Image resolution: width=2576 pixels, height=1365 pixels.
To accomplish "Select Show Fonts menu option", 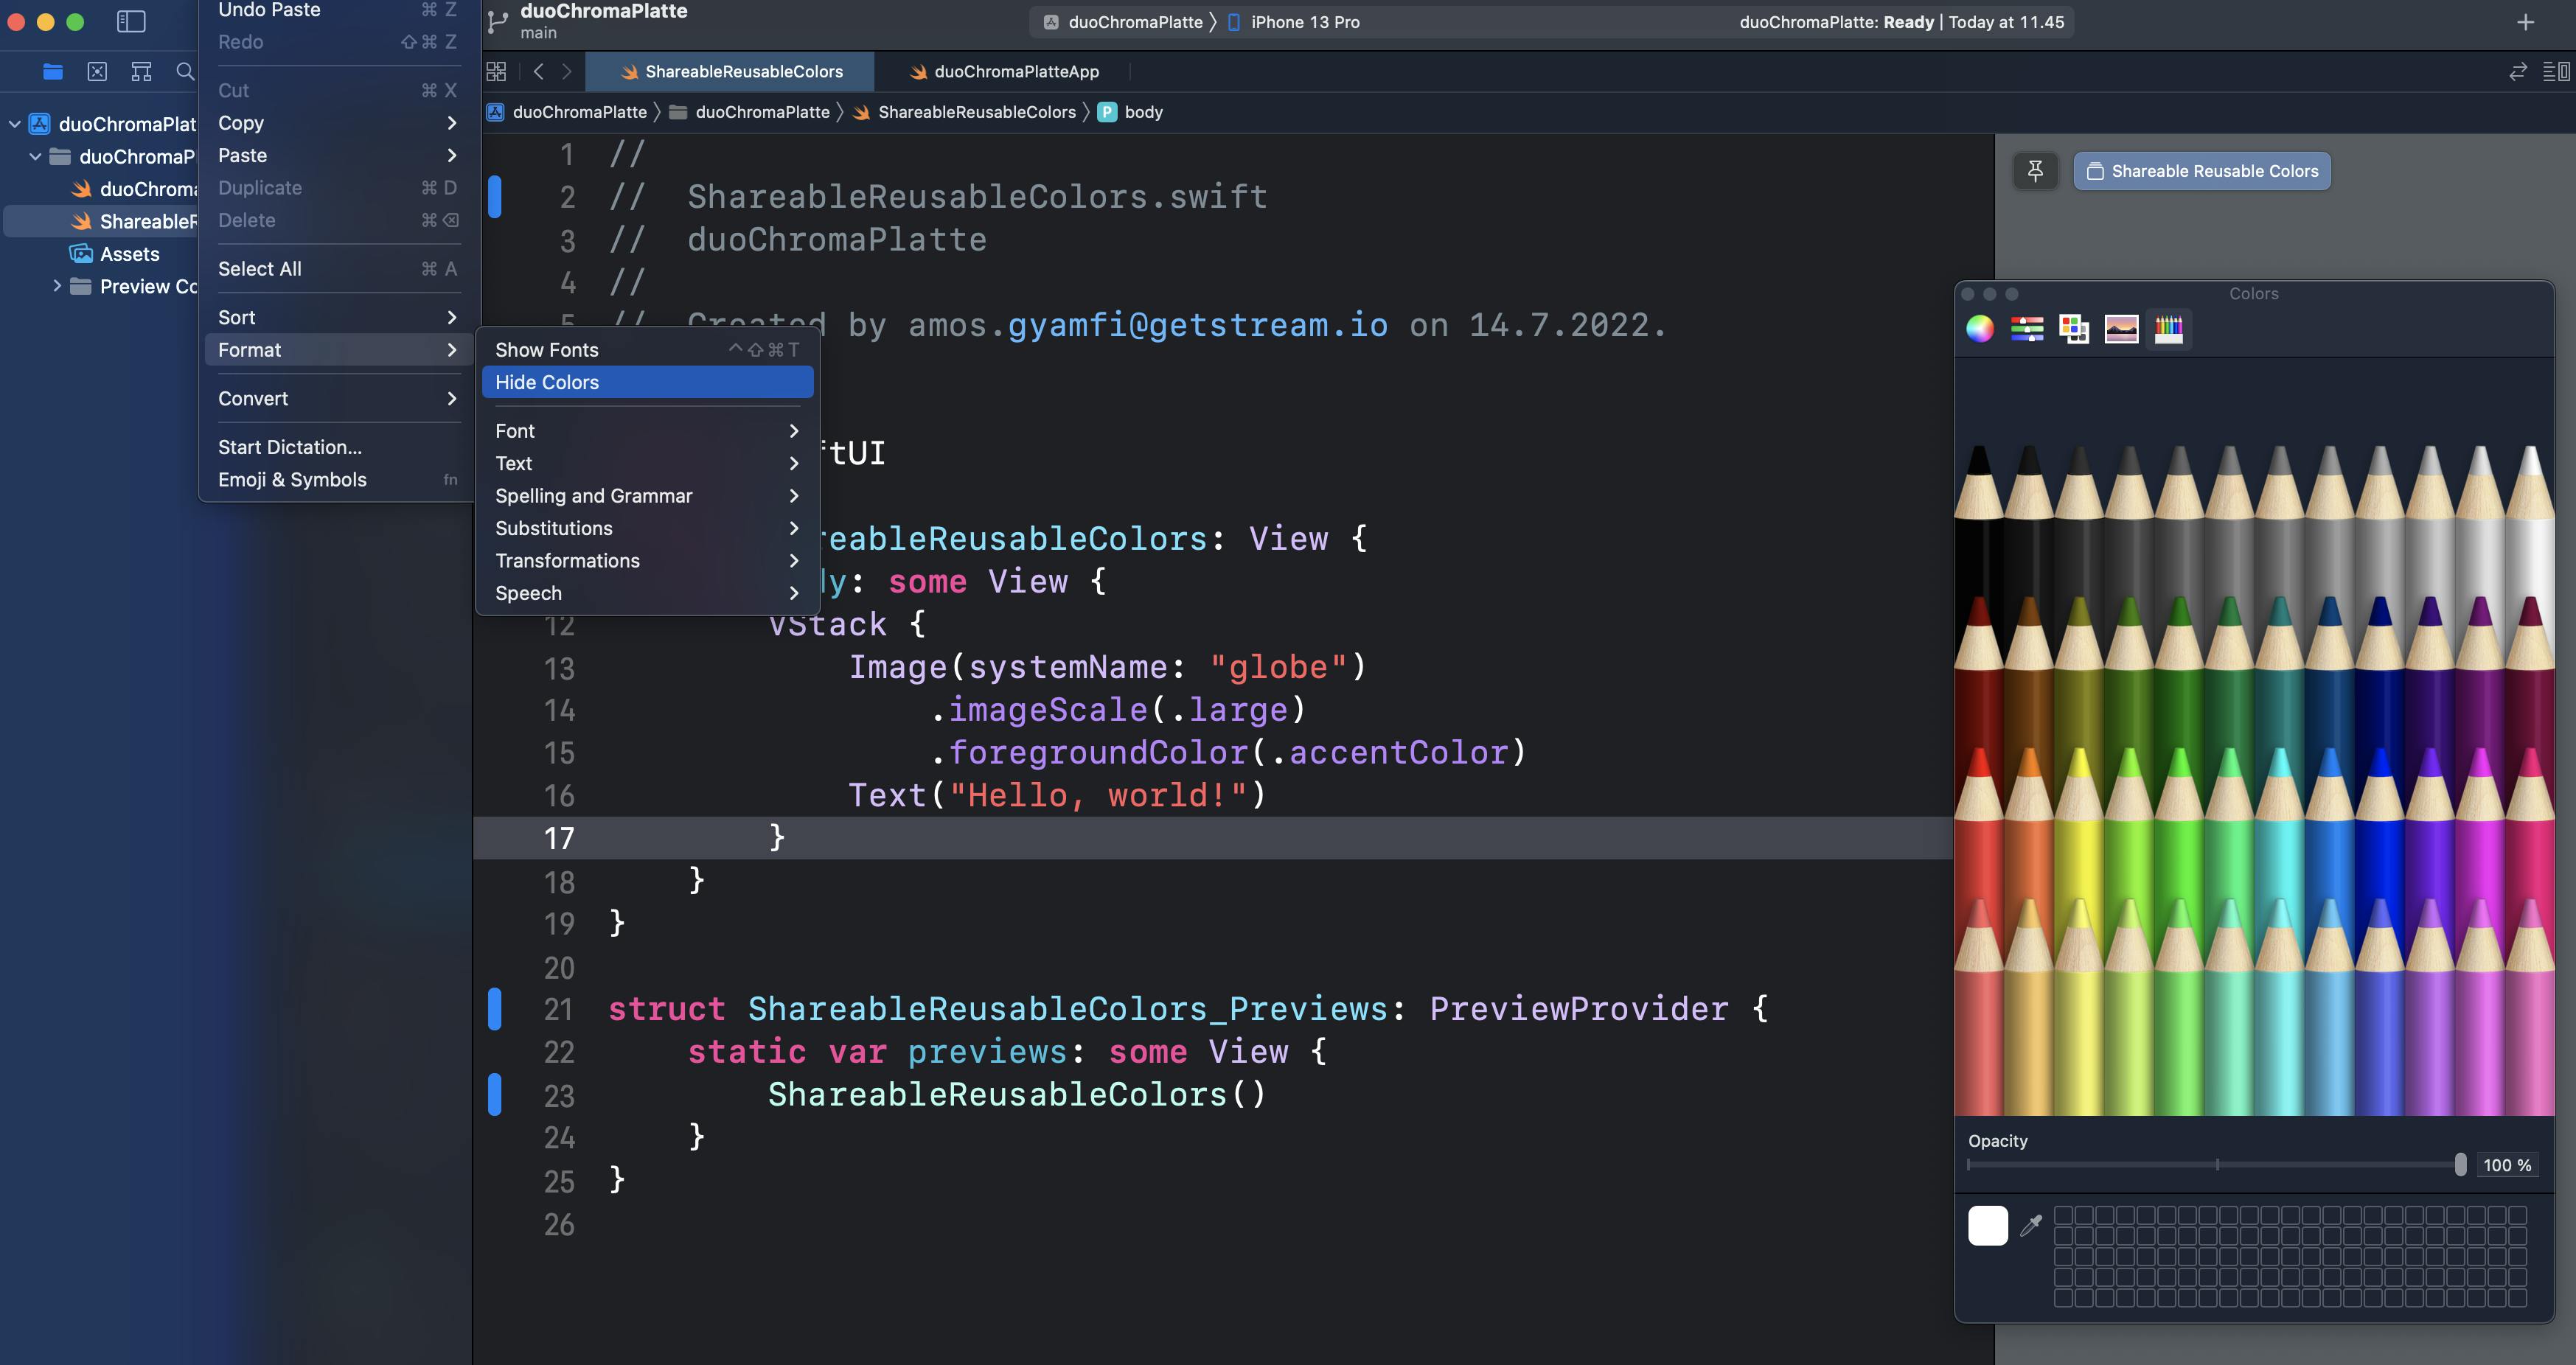I will (545, 349).
